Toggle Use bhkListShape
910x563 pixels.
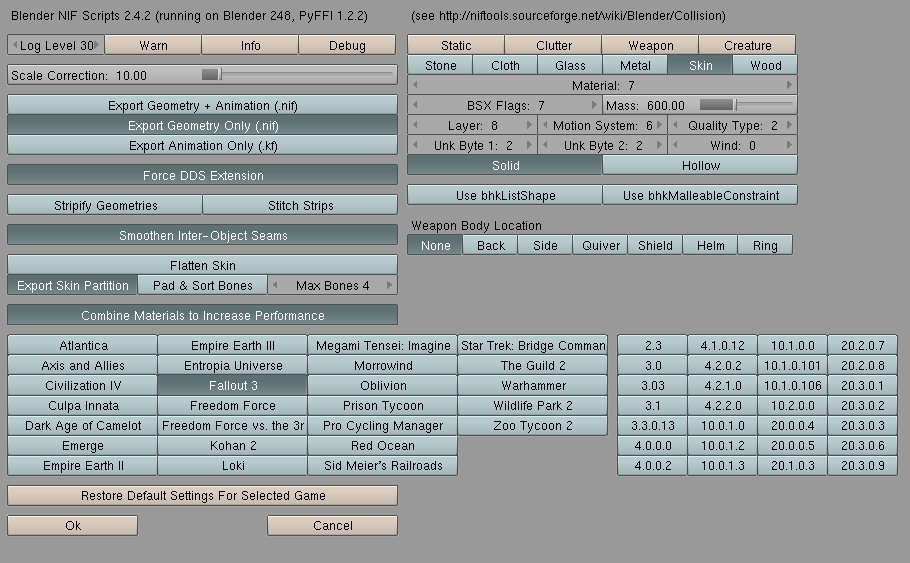(x=505, y=195)
